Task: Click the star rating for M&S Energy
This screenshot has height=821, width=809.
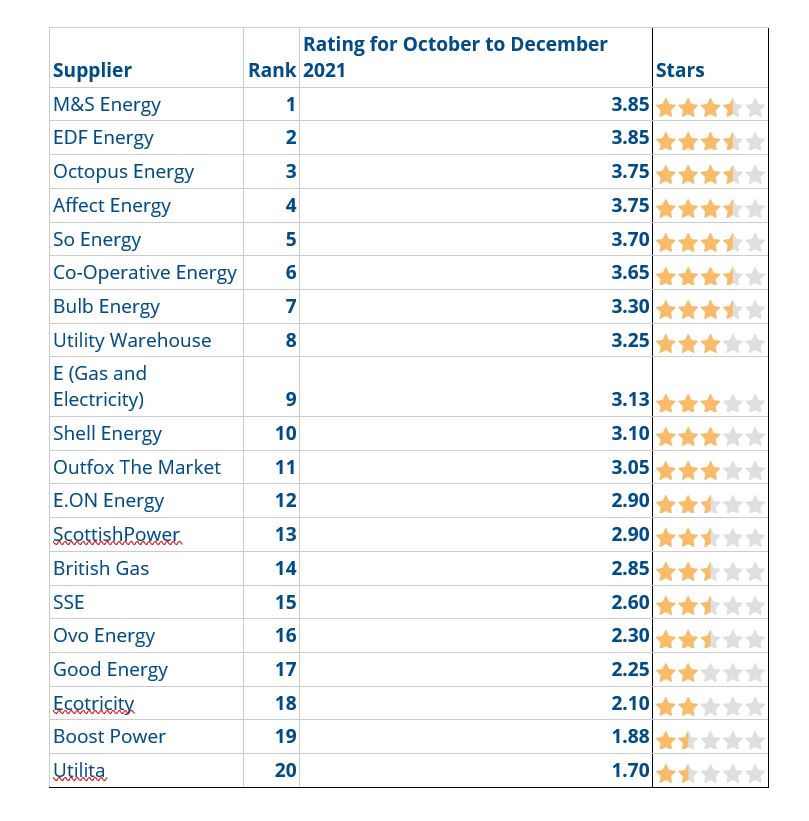Action: click(710, 107)
